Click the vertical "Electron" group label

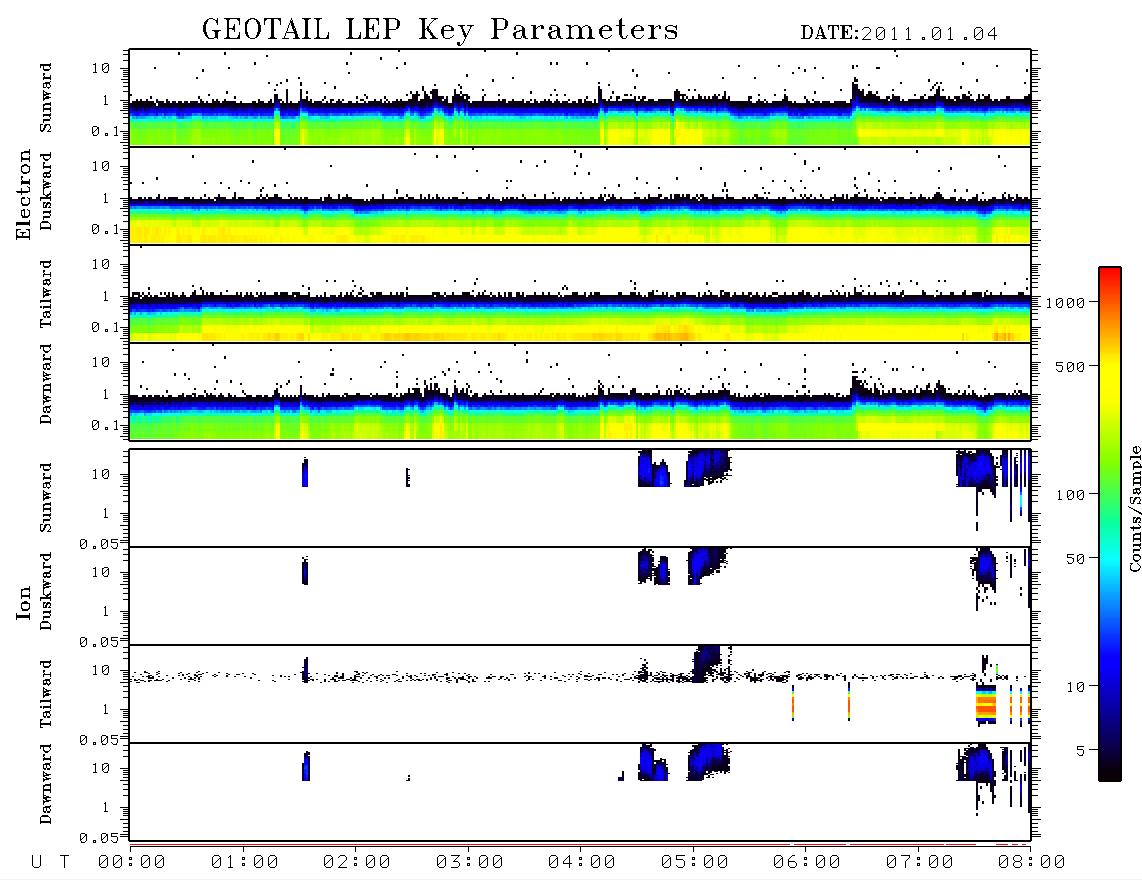coord(23,195)
